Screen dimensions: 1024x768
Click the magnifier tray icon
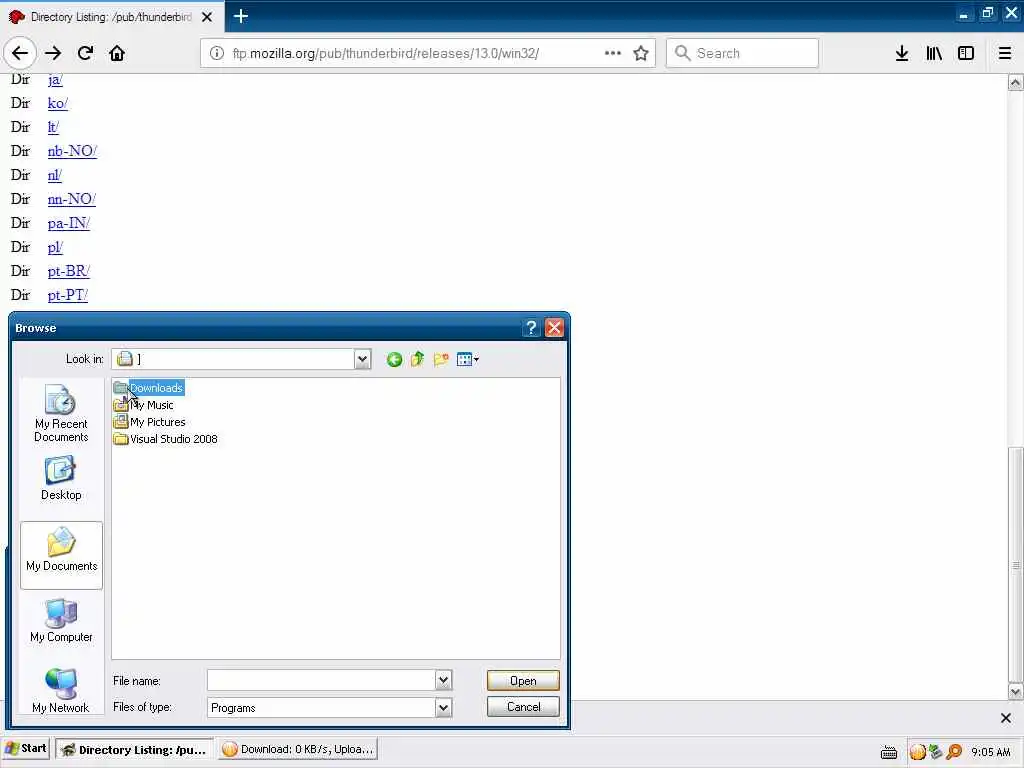point(954,752)
